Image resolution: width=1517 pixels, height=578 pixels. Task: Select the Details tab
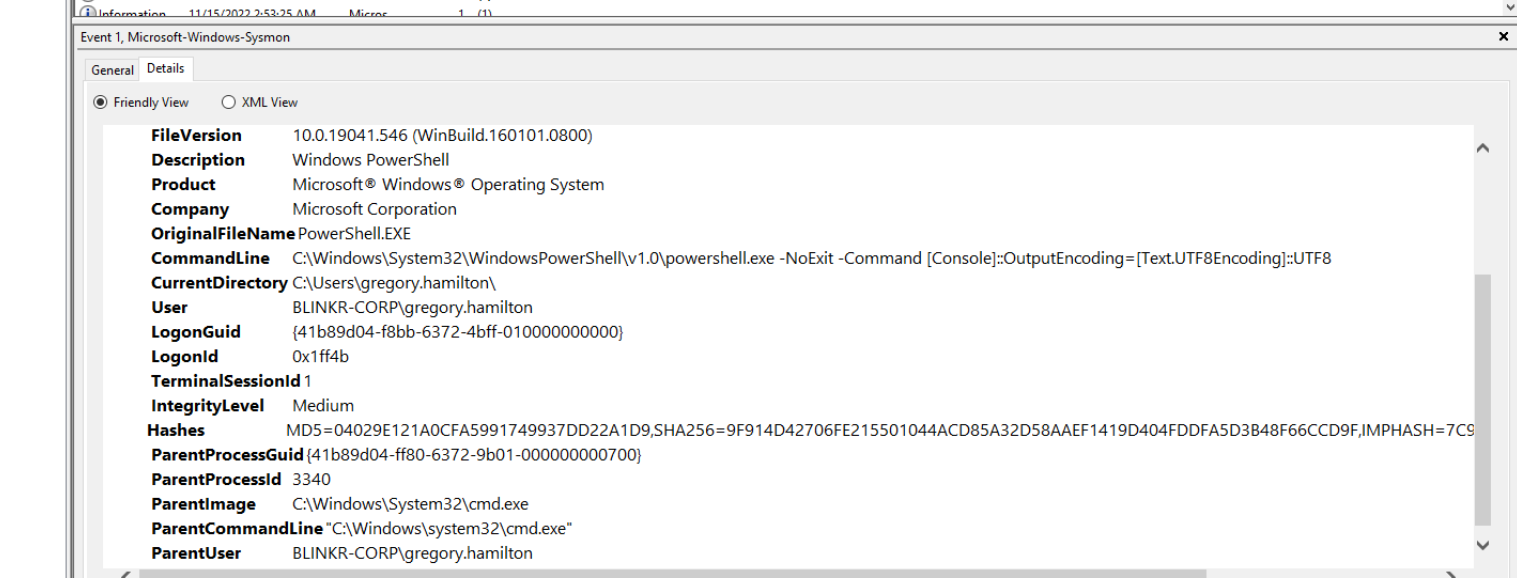click(x=165, y=69)
